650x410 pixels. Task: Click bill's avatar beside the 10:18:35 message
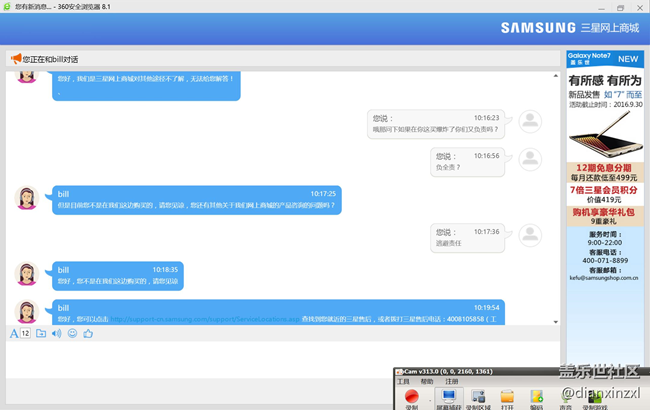pyautogui.click(x=27, y=274)
